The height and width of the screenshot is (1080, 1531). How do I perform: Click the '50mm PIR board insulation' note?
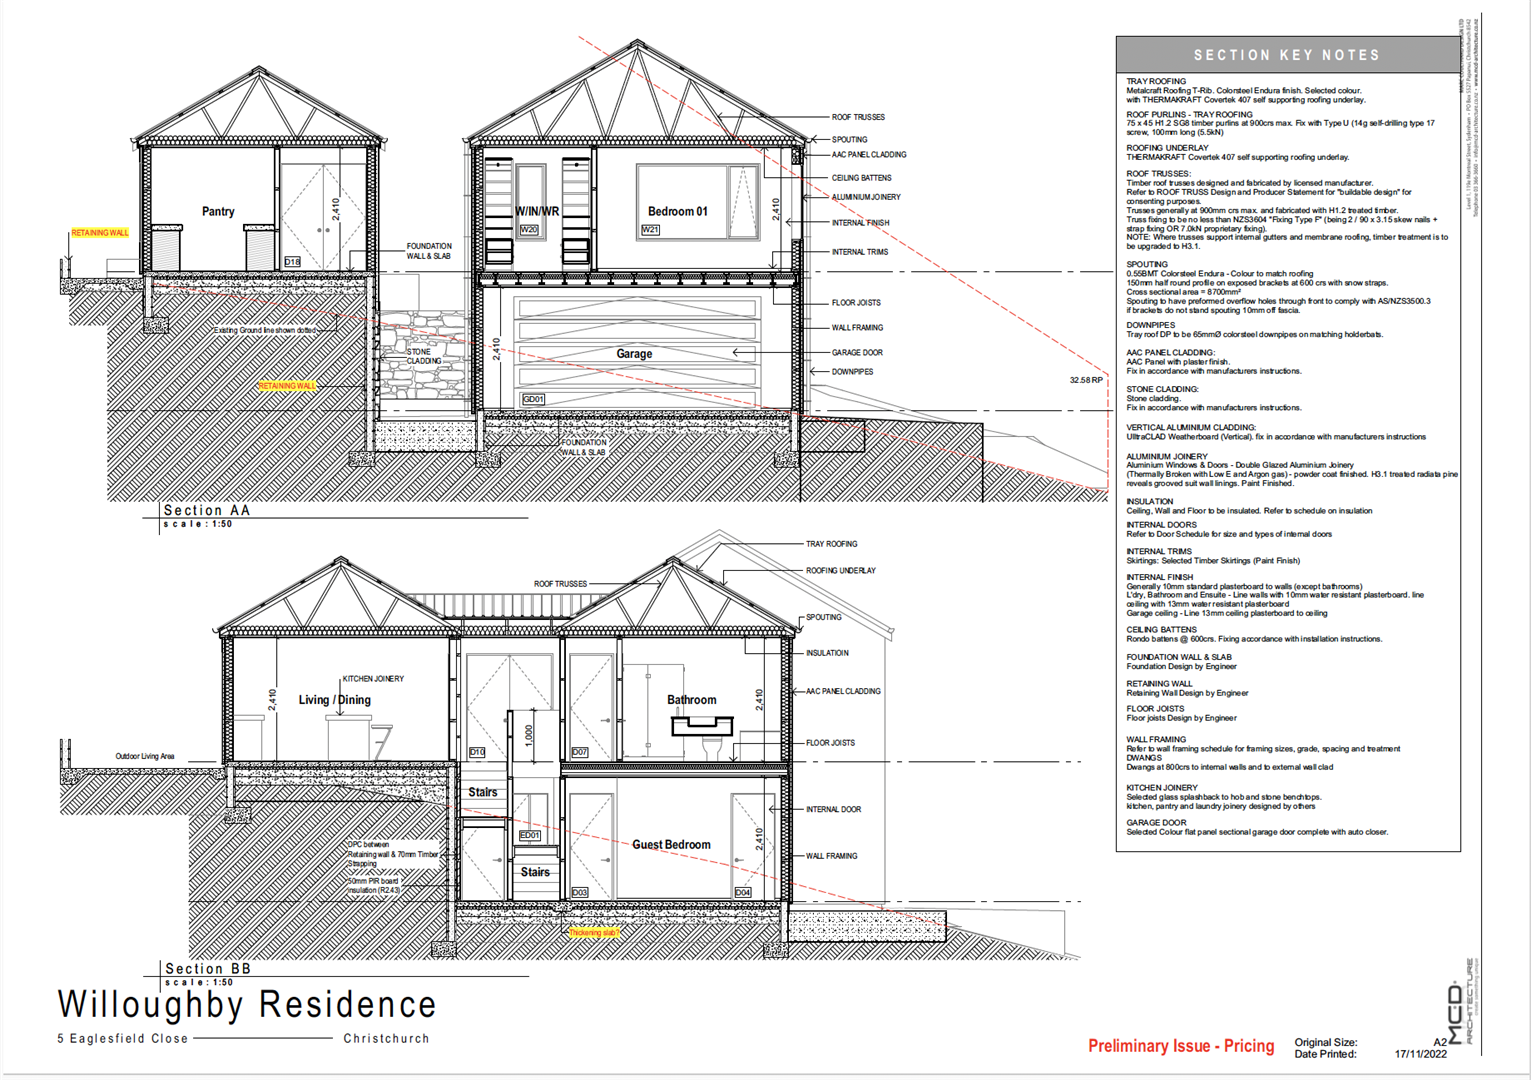click(374, 886)
